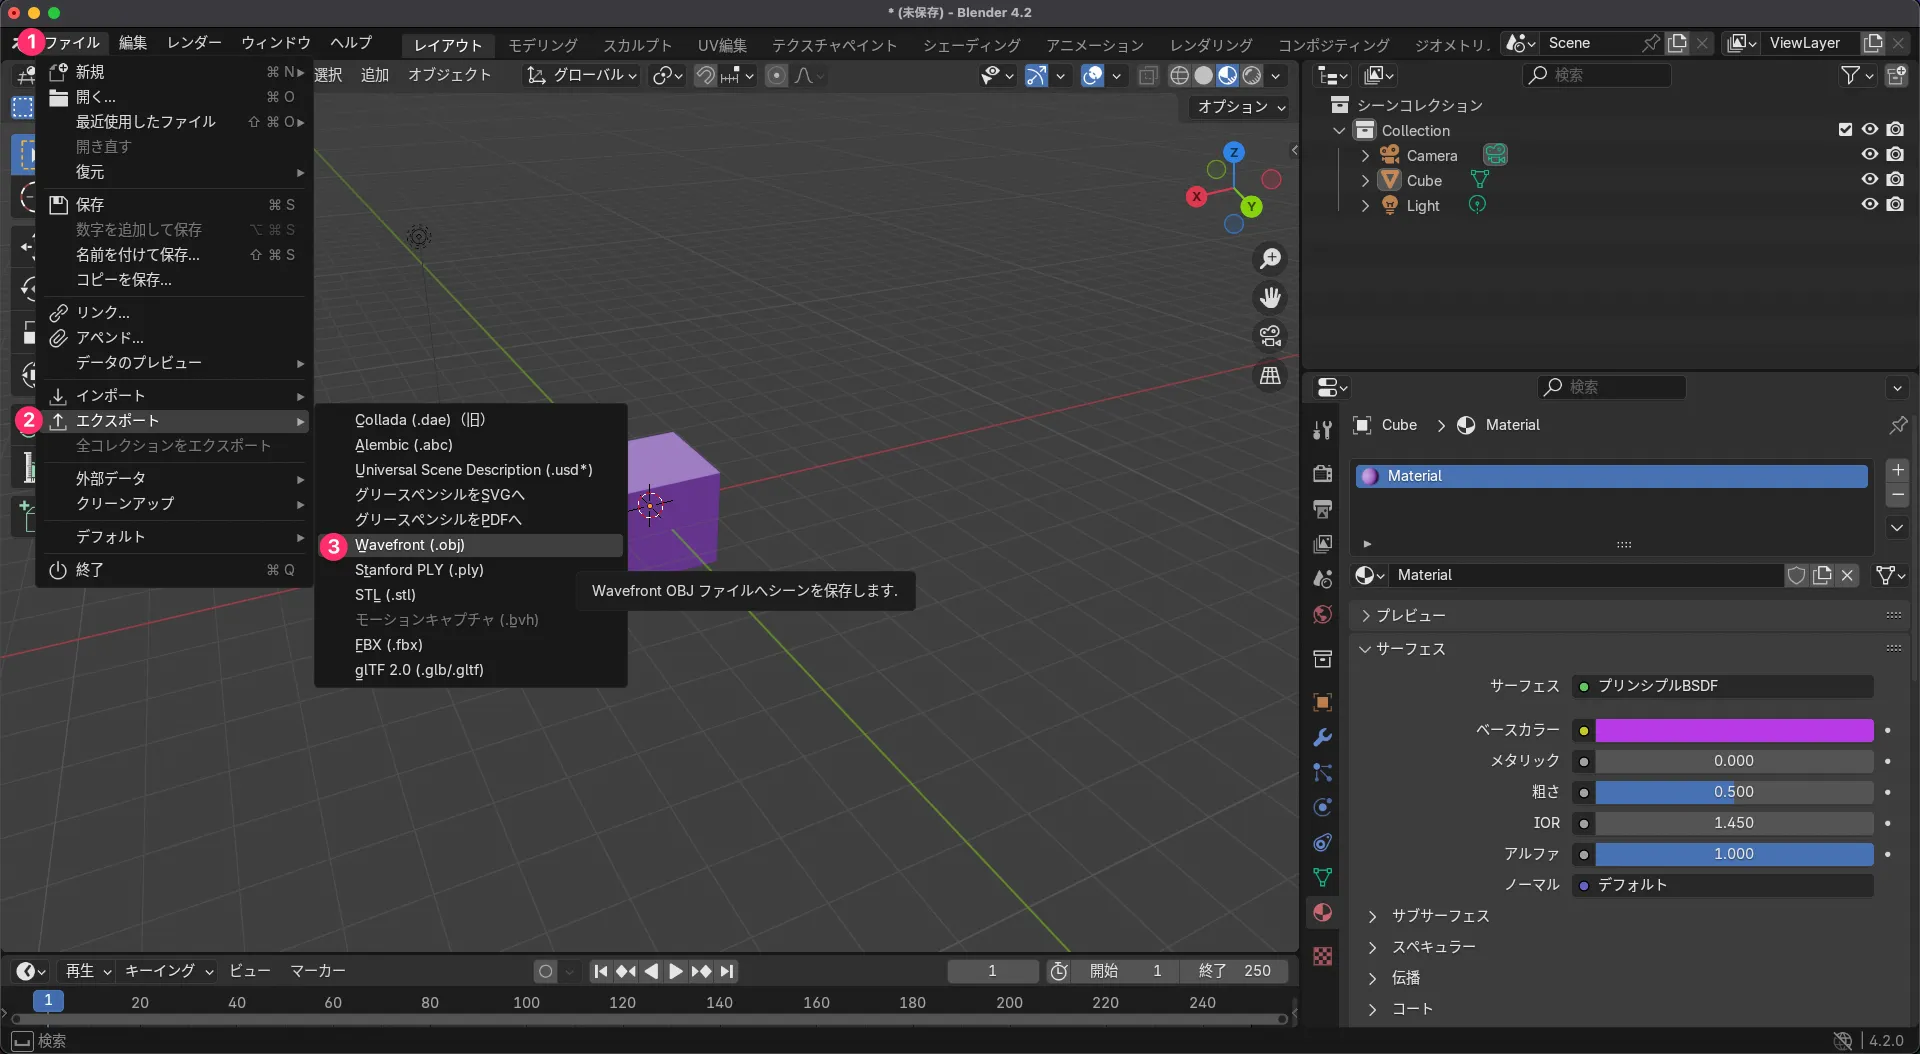The image size is (1920, 1054).
Task: Expand the サブサーフェス panel
Action: pos(1372,916)
